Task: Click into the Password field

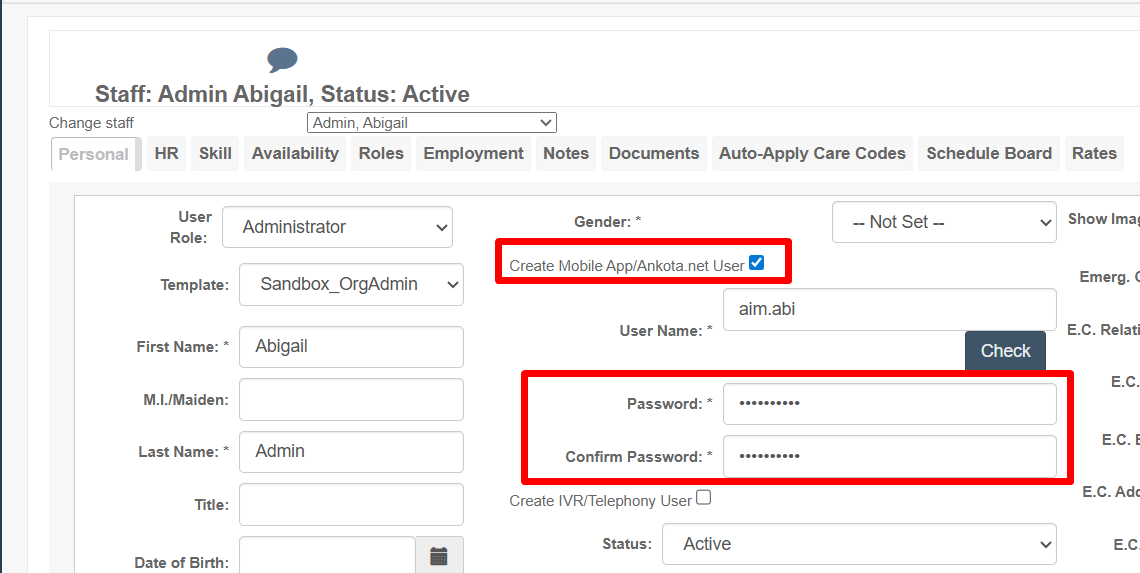Action: pos(890,404)
